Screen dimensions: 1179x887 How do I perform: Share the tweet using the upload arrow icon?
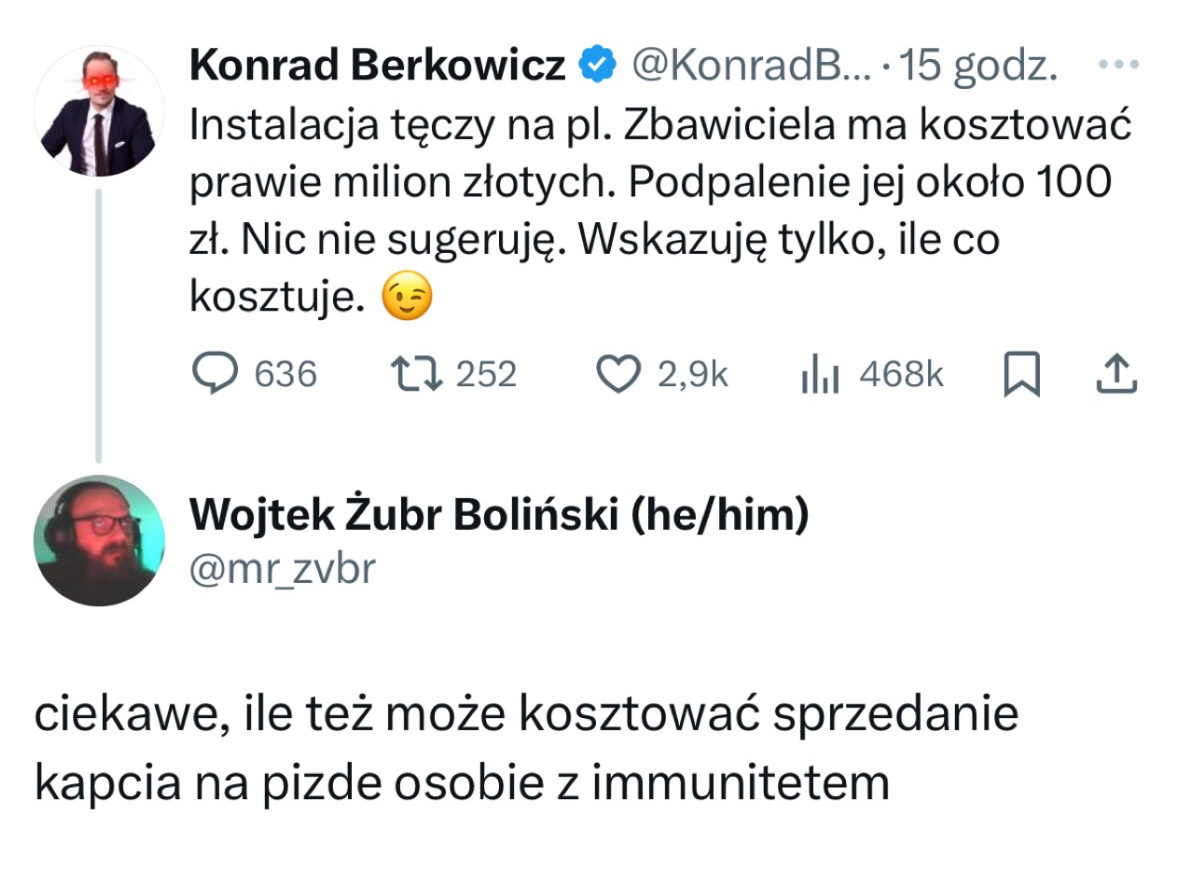point(1117,373)
